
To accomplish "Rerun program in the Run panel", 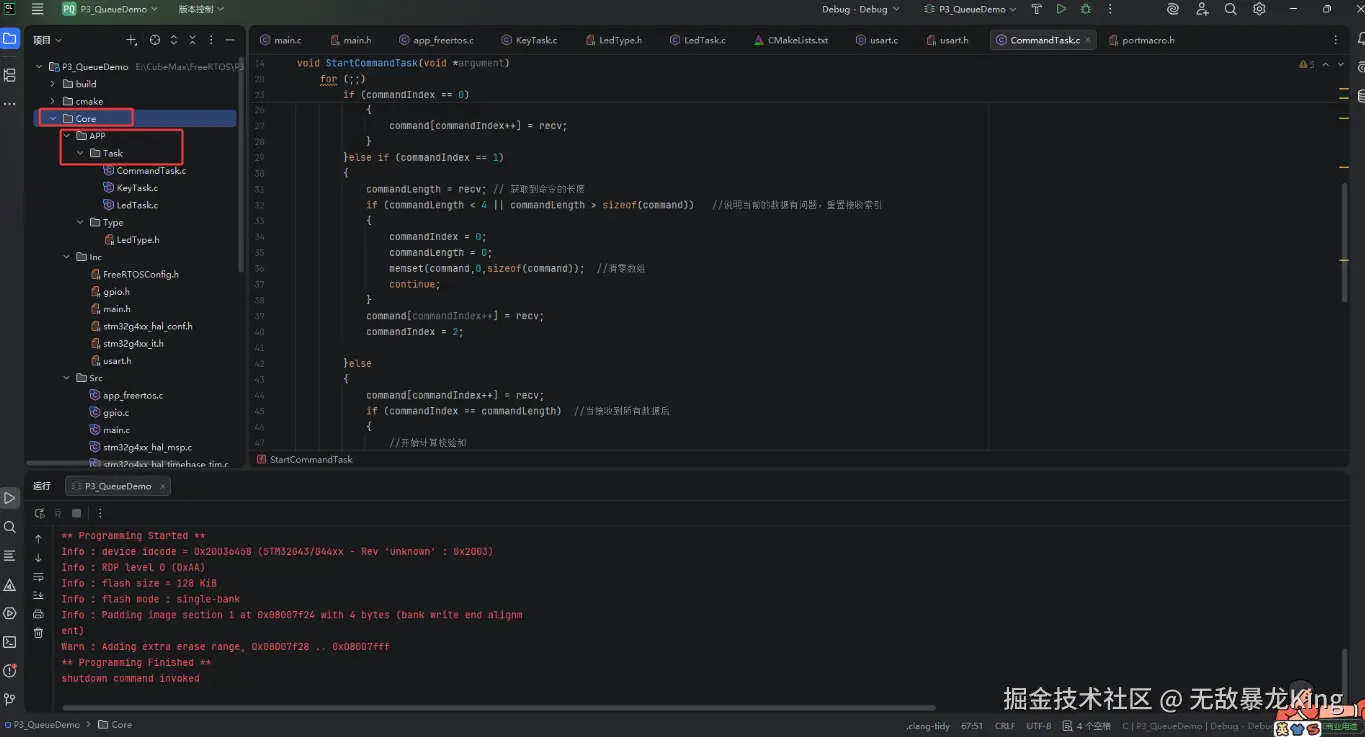I will pyautogui.click(x=39, y=513).
